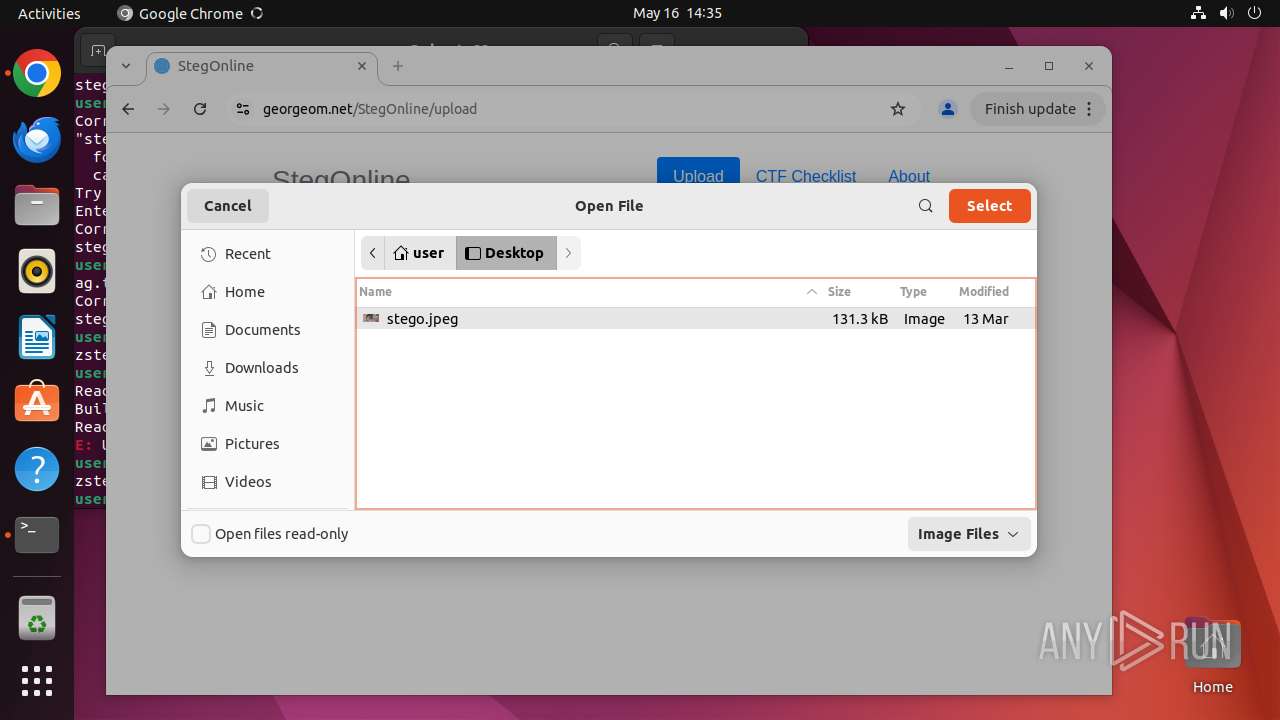Open site information icon in address bar
The height and width of the screenshot is (720, 1280).
click(x=243, y=109)
